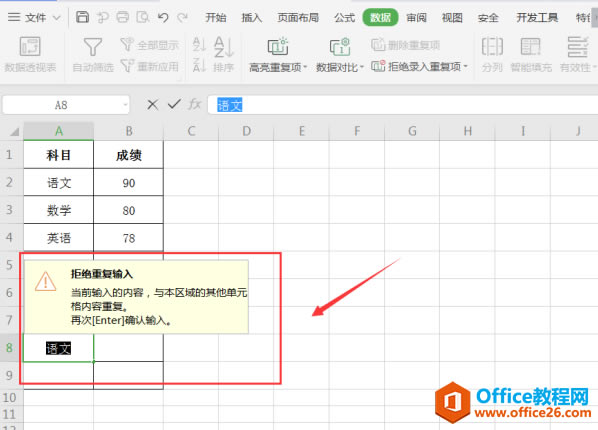The height and width of the screenshot is (430, 598).
Task: Click 删除重复项 button
Action: point(405,45)
